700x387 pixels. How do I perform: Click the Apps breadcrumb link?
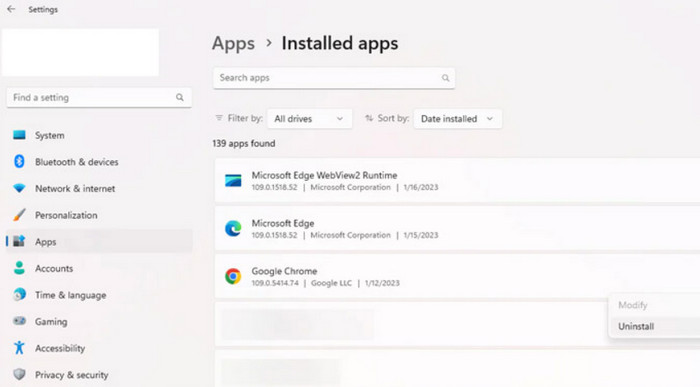(x=233, y=43)
